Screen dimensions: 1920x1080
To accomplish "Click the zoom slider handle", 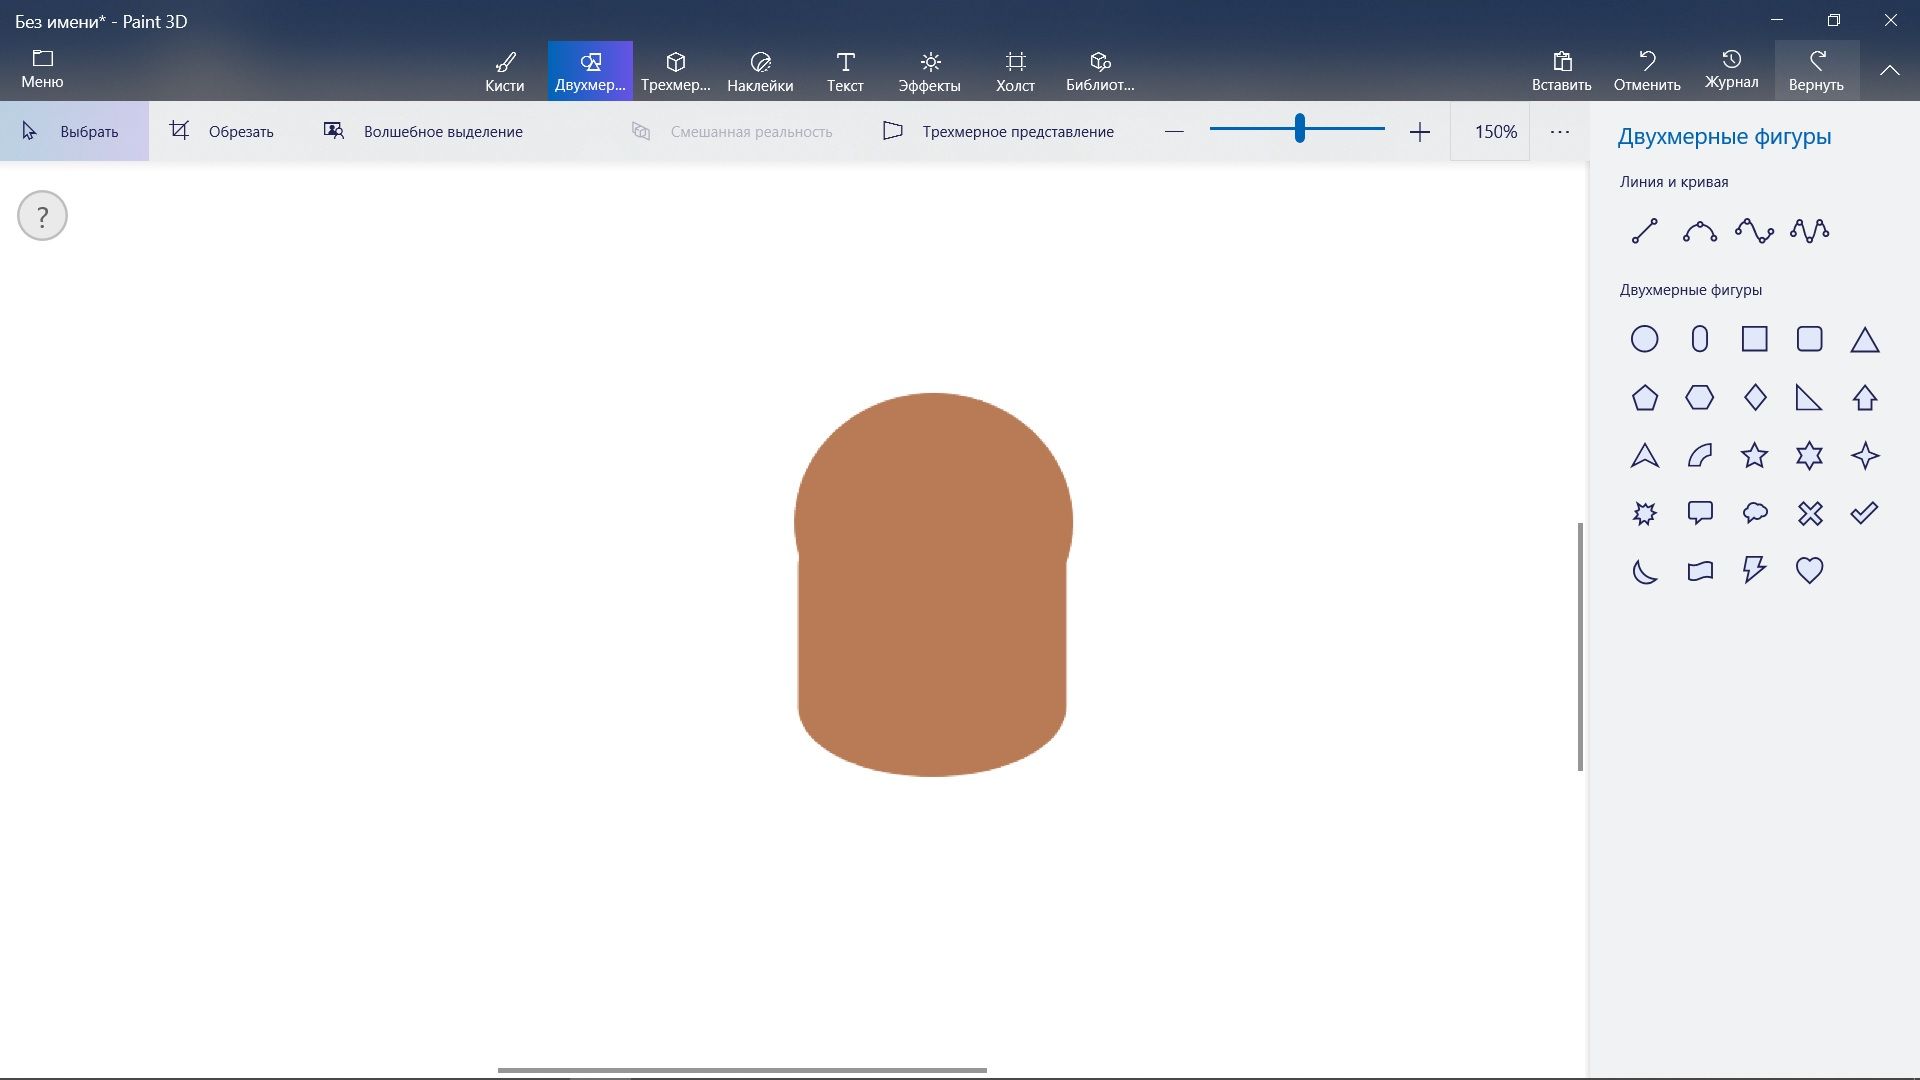I will (x=1299, y=128).
